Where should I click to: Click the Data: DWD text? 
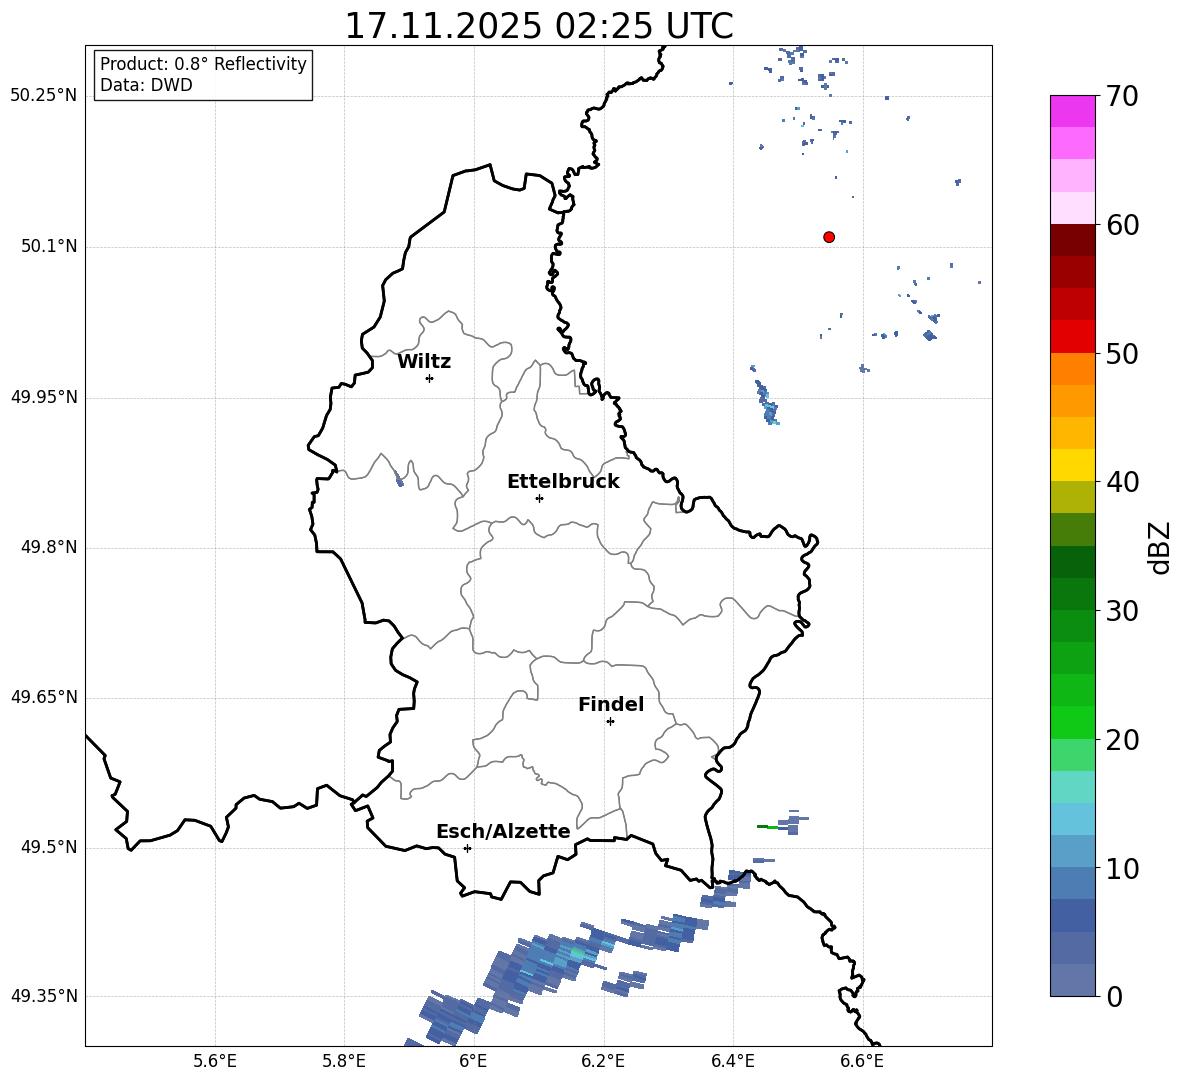146,85
